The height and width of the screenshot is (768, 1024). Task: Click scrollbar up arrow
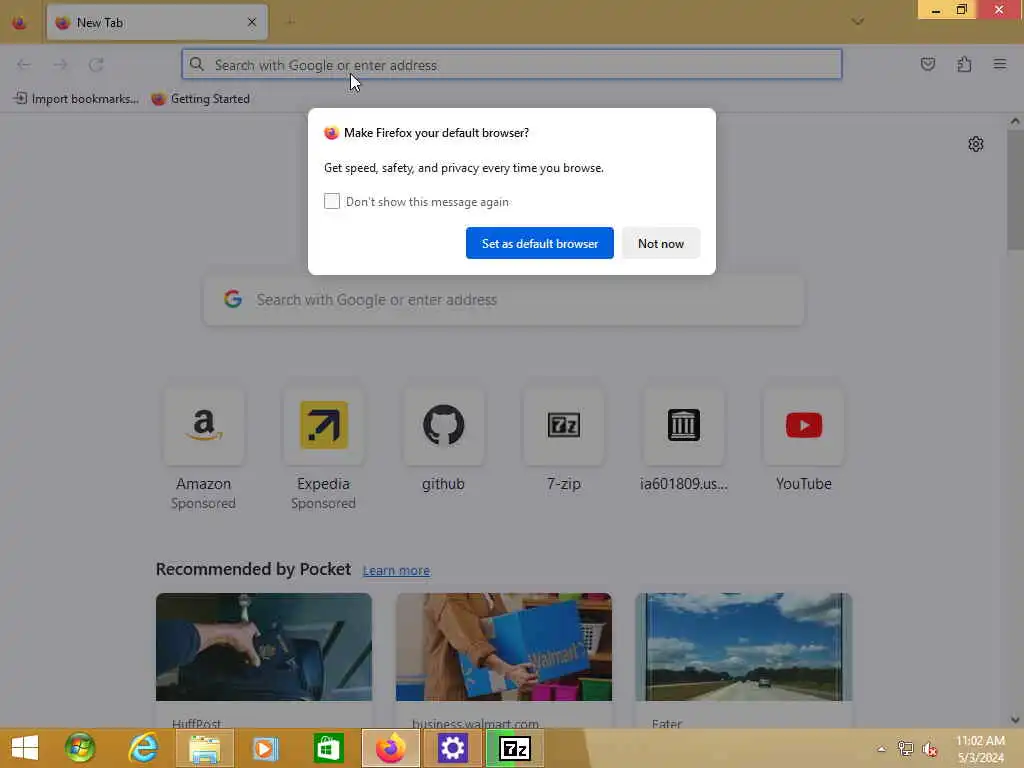point(1014,121)
